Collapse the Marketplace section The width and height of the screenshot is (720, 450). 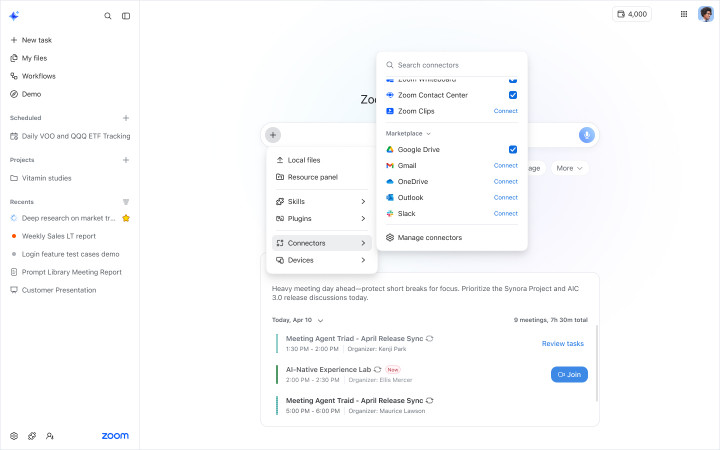point(408,134)
